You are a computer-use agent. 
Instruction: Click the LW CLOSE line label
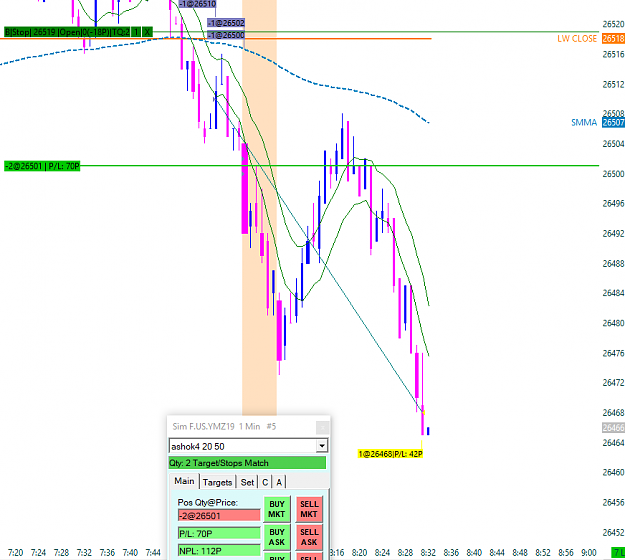577,39
